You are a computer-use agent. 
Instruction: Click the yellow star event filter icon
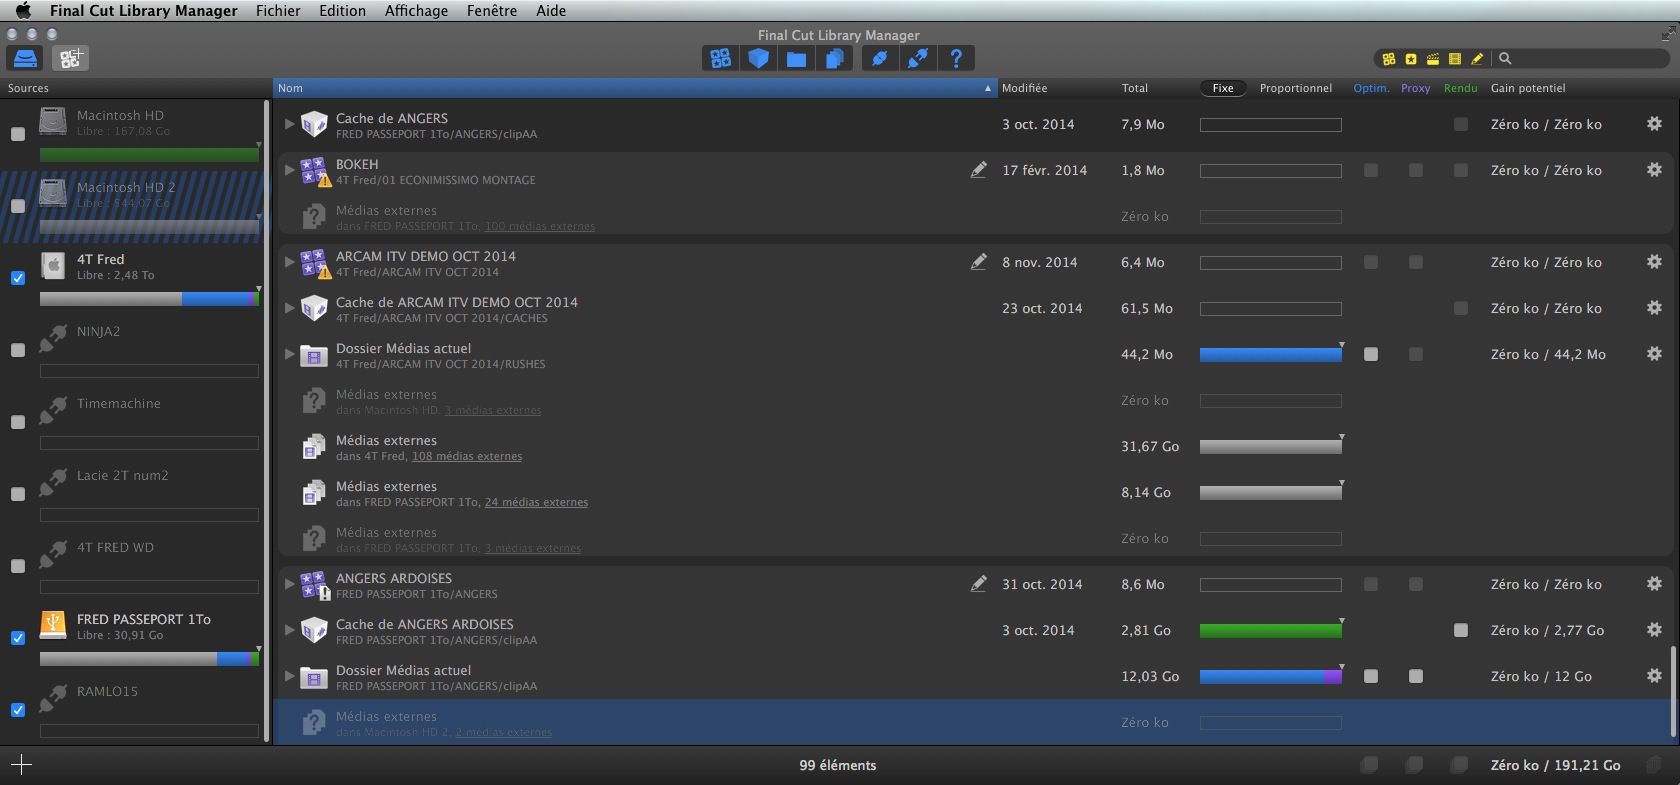(1411, 59)
